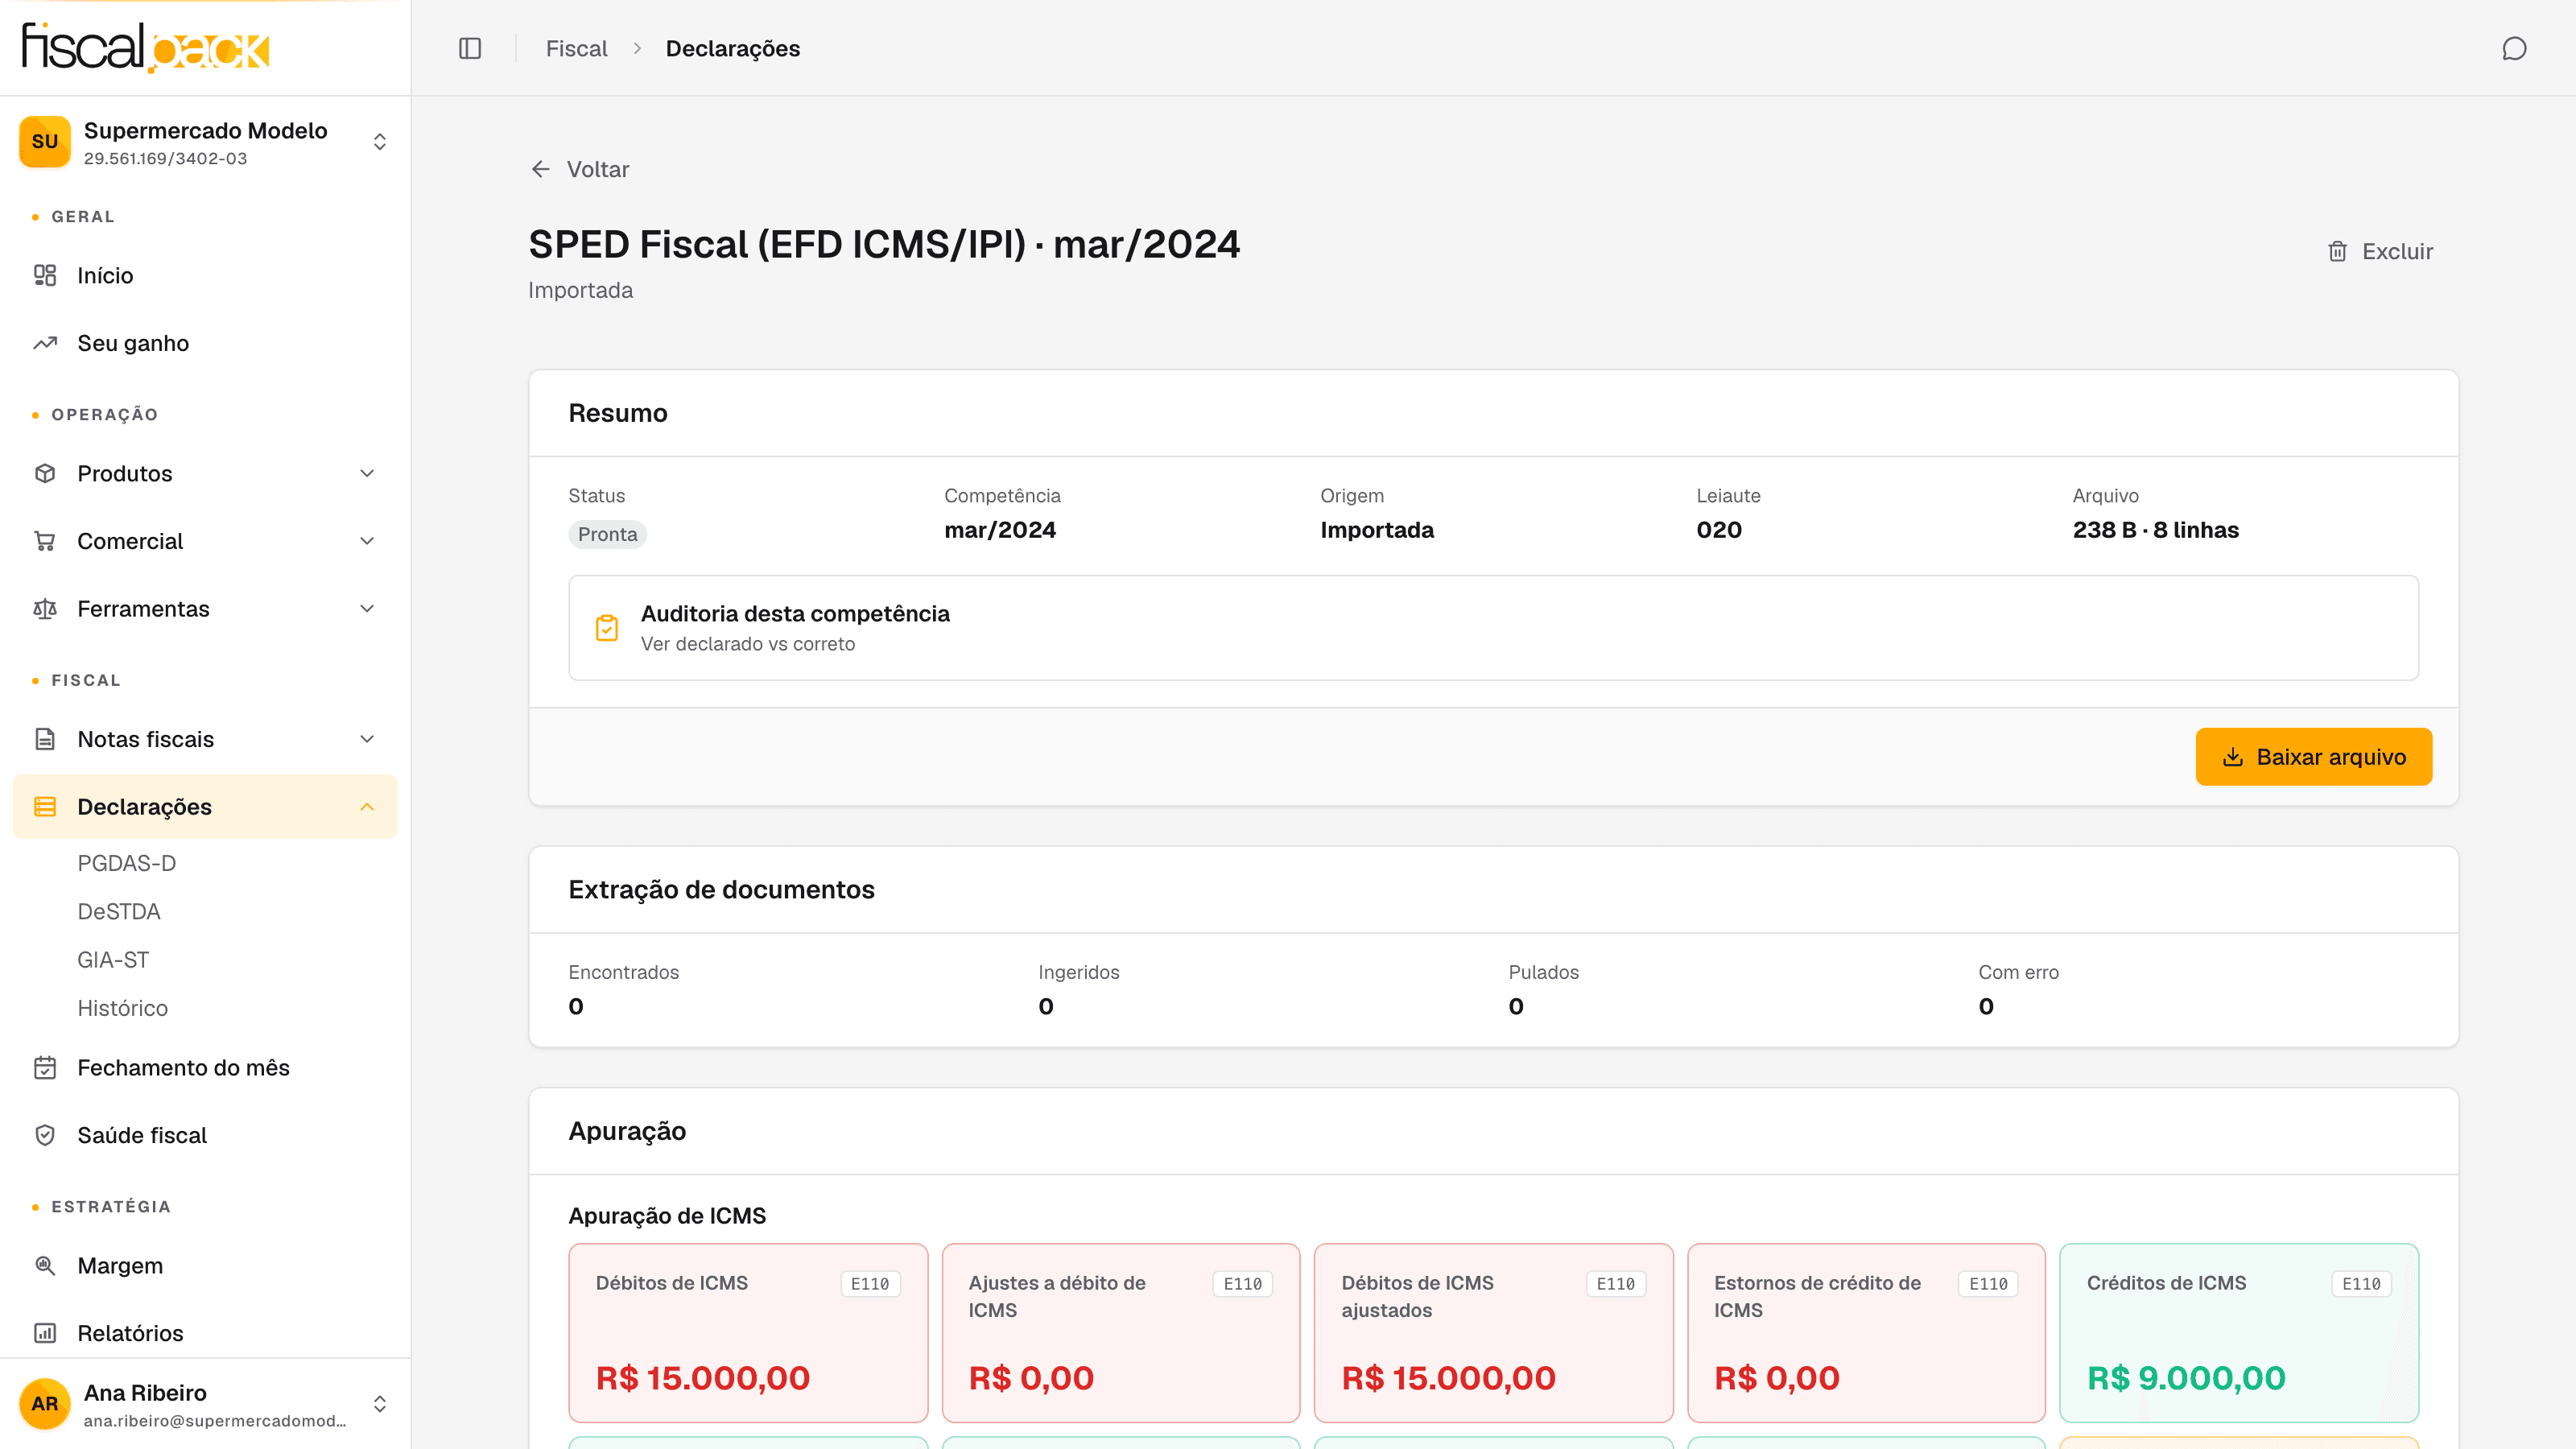The height and width of the screenshot is (1449, 2576).
Task: Click the back arrow icon beside Voltar
Action: (x=541, y=169)
